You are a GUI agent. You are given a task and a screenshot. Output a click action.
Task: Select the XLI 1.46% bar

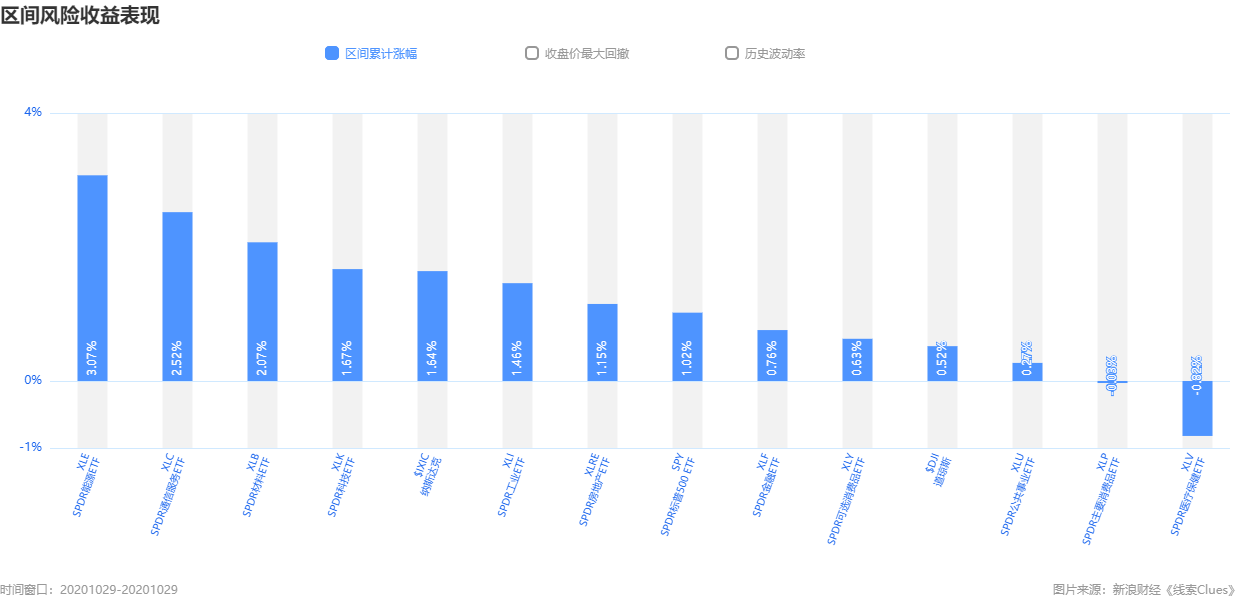tap(517, 332)
